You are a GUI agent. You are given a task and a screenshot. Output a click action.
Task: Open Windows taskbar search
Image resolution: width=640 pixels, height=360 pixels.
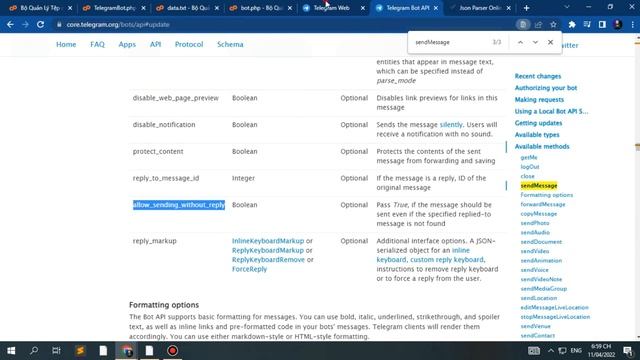coord(34,351)
